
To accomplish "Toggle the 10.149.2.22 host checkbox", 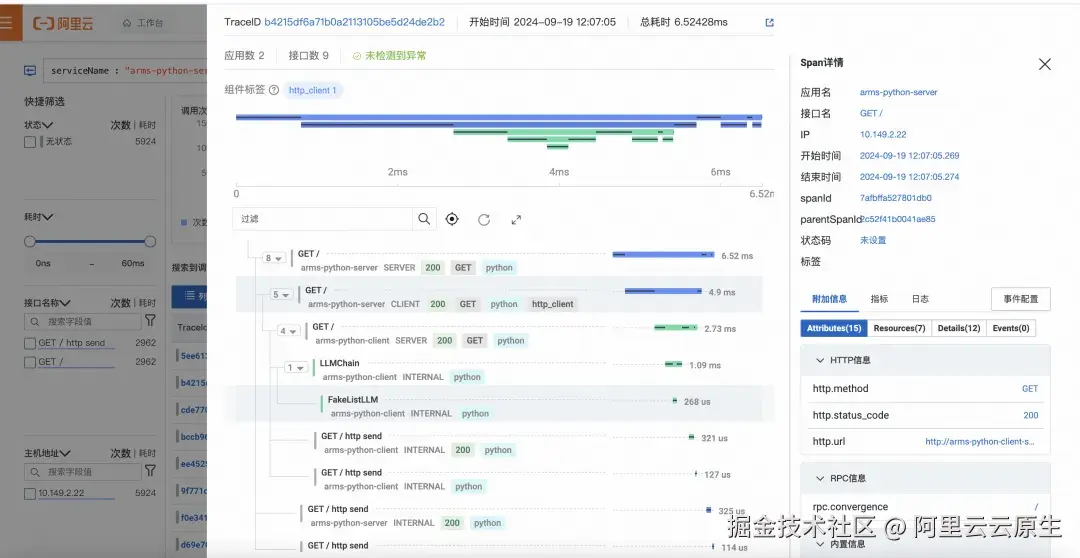I will 30,493.
